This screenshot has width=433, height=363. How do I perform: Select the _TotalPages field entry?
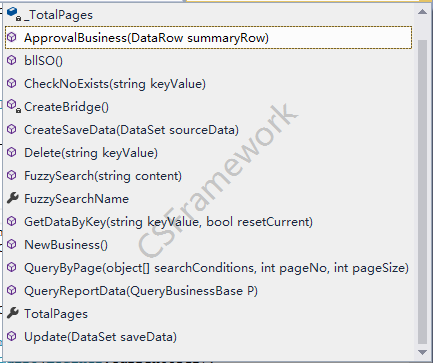click(x=209, y=14)
